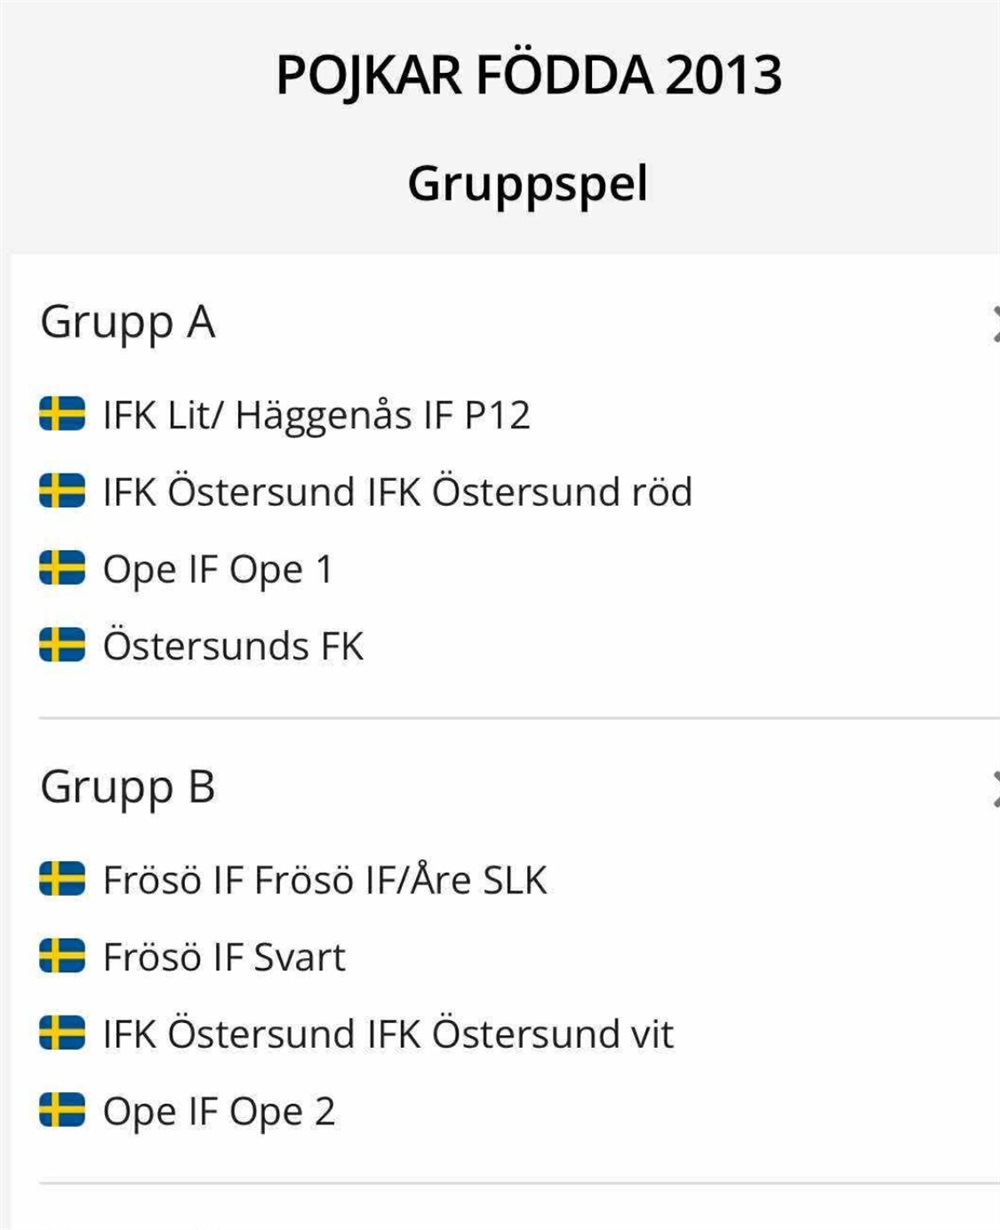Screen dimensions: 1000x1230
Task: Click the flag beside IFK Östersund vit
Action: pos(62,1033)
